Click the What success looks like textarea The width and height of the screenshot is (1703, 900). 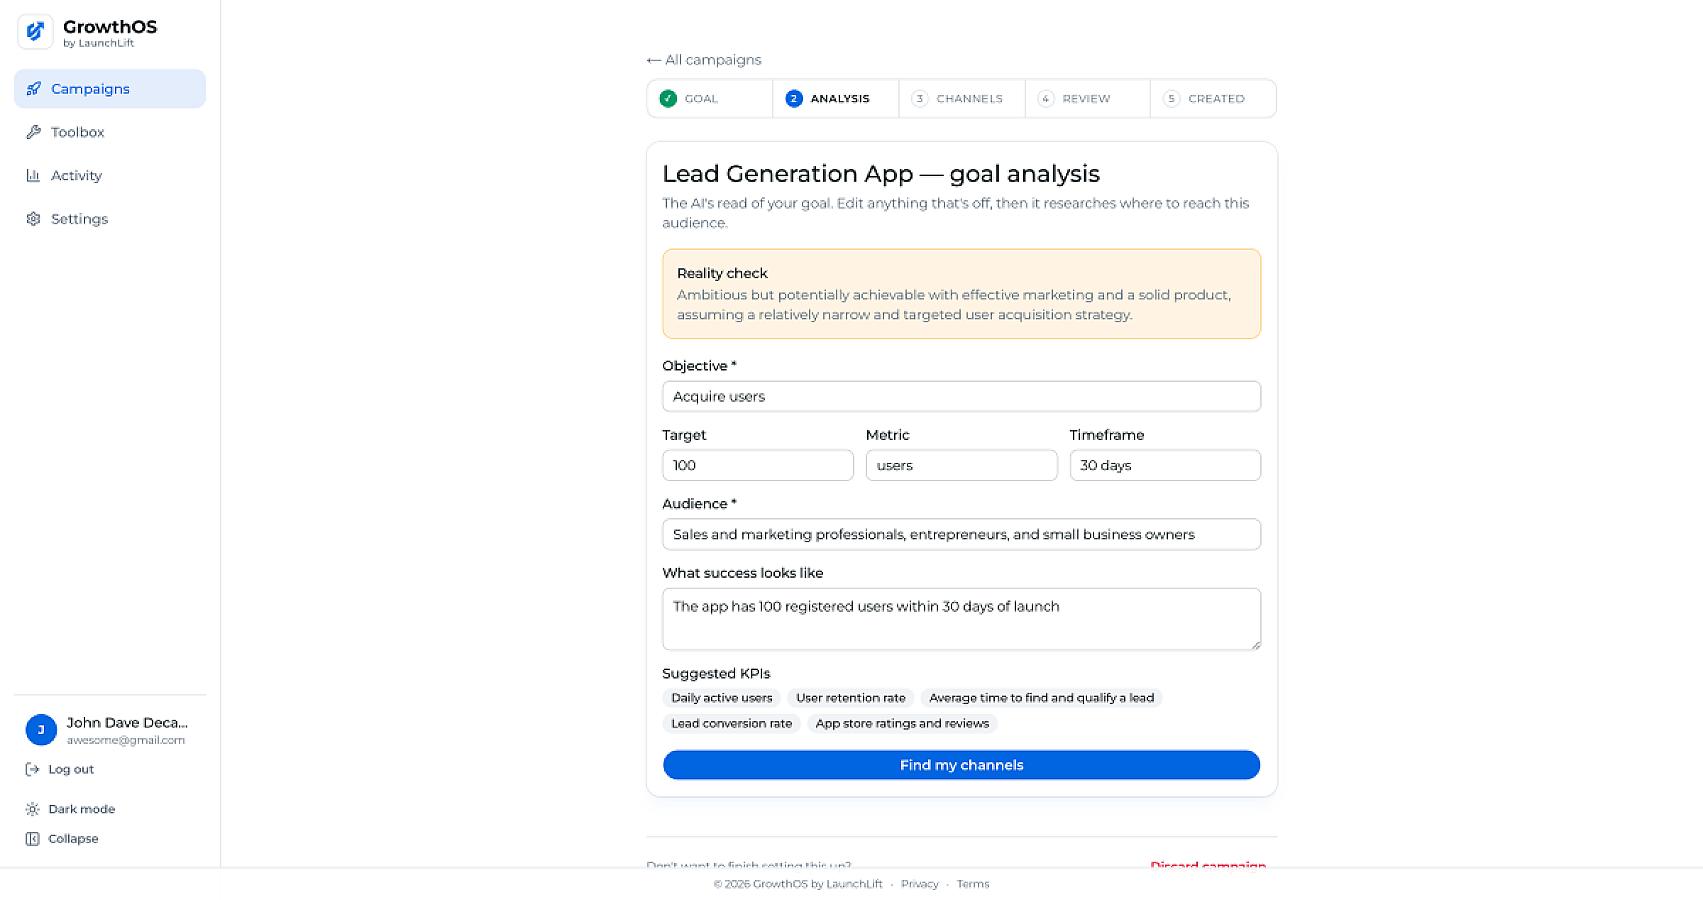point(961,619)
